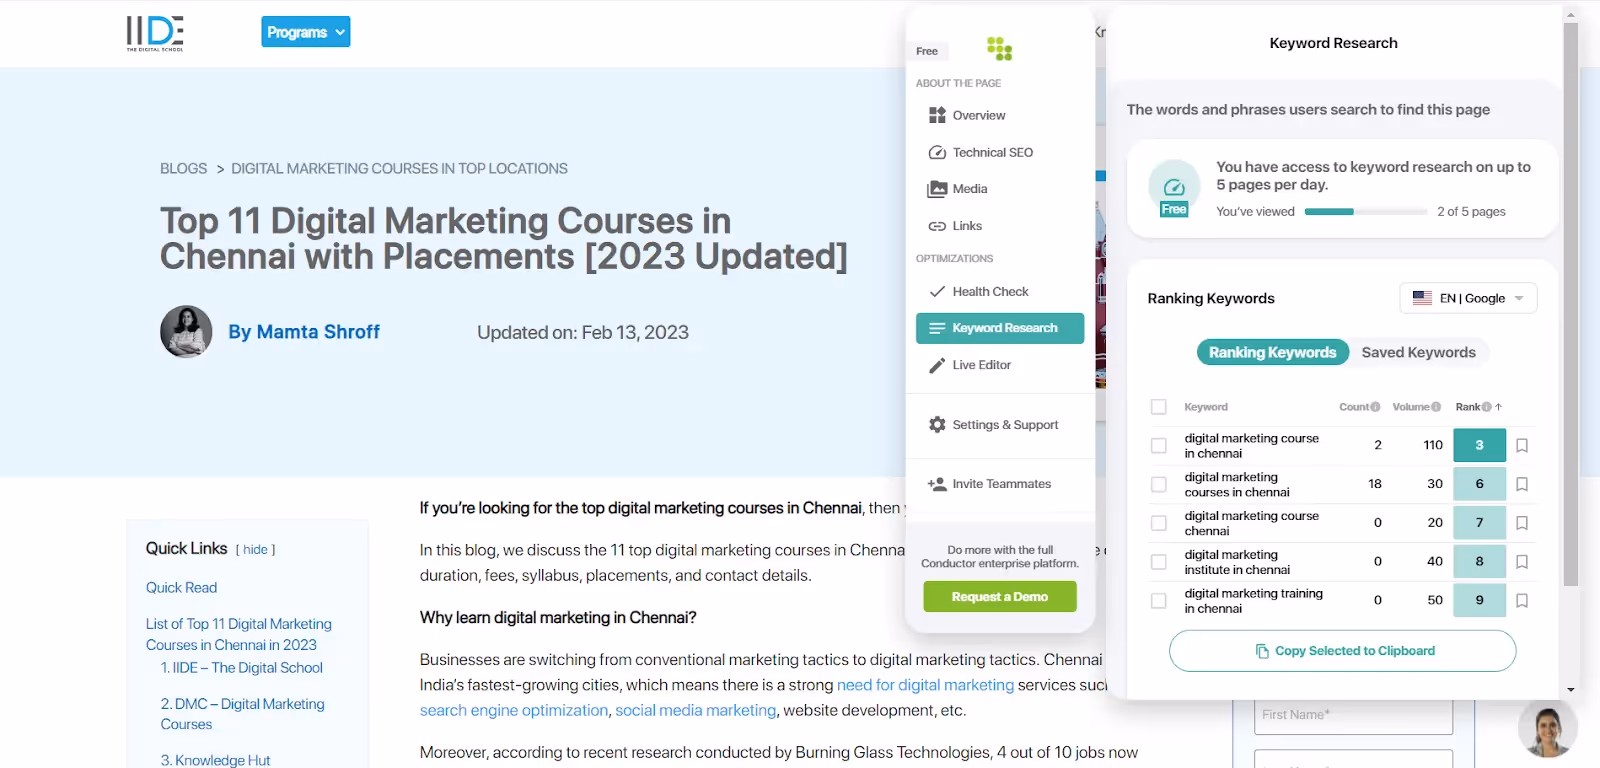Viewport: 1600px width, 768px height.
Task: Open List of Top 11 Digital Marketing Courses link
Action: coord(239,634)
